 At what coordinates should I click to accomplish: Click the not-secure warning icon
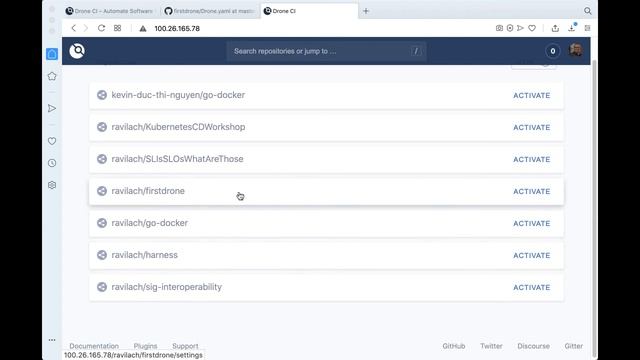click(x=143, y=29)
